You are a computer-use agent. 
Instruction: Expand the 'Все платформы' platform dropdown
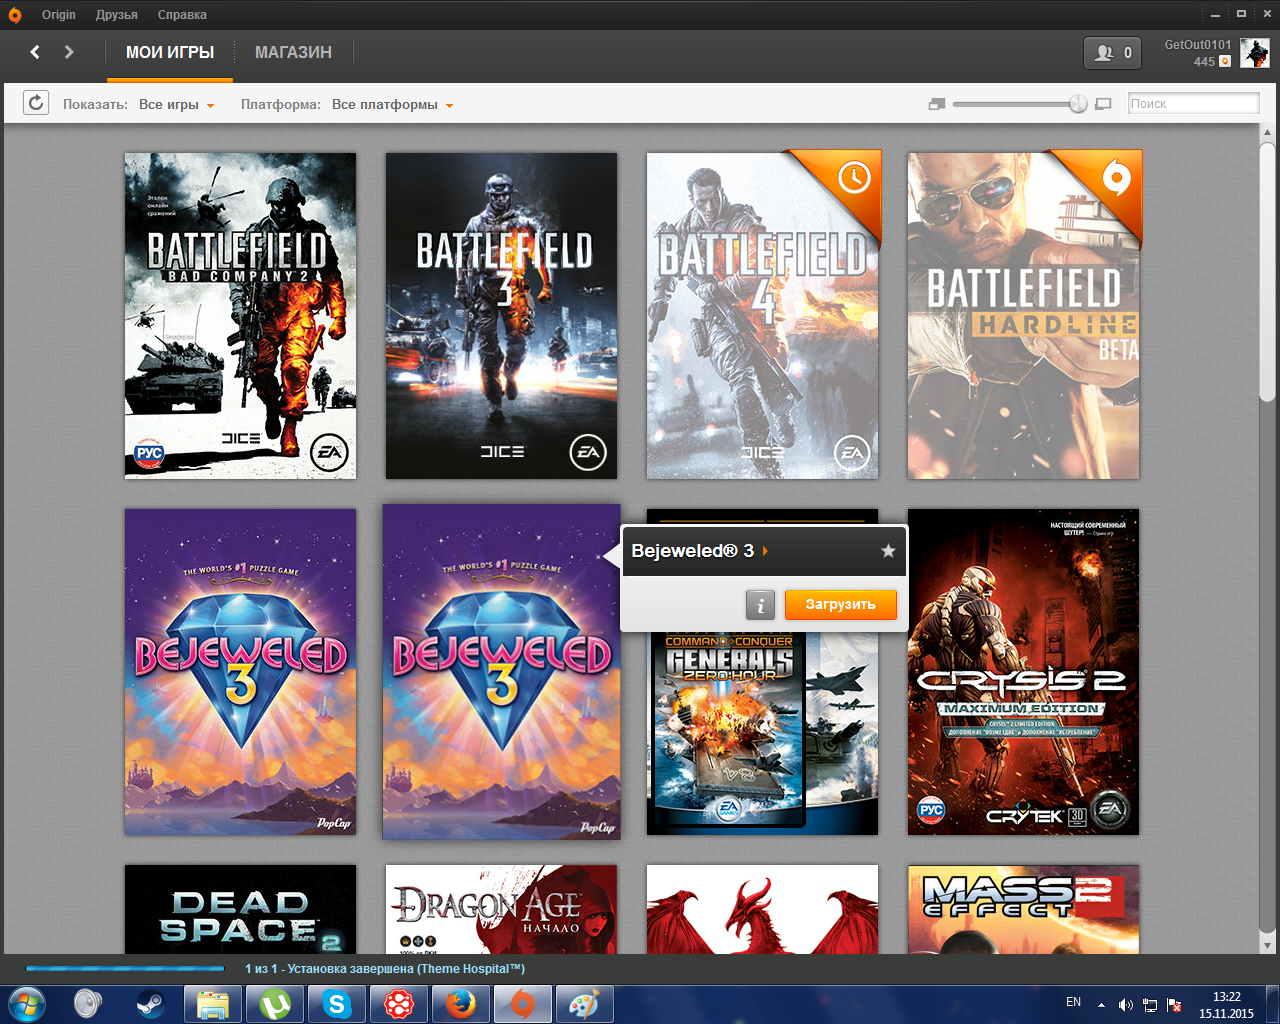(x=392, y=105)
